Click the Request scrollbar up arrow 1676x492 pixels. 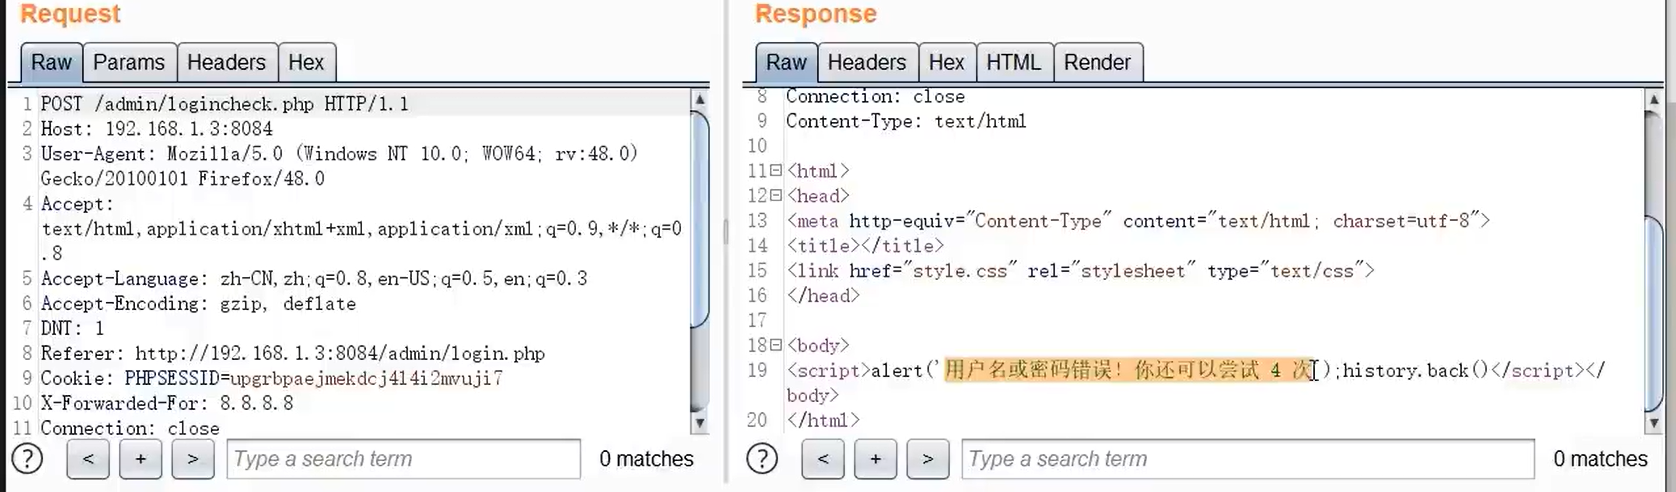point(700,99)
